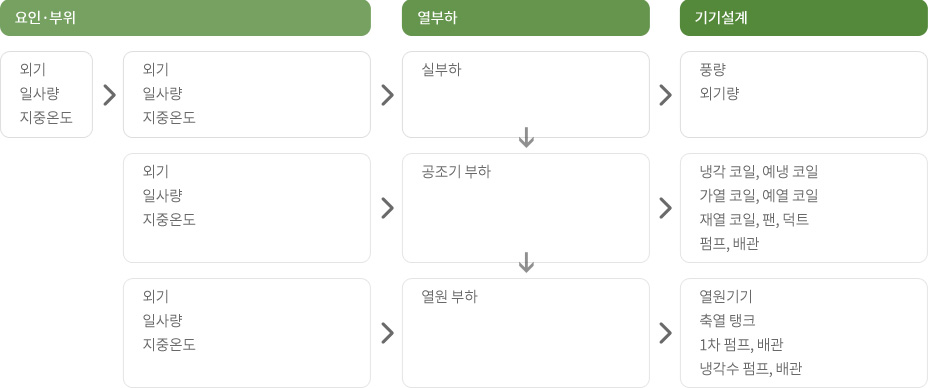Click the 풍량 외기량 design box
This screenshot has width=928, height=388.
click(804, 95)
